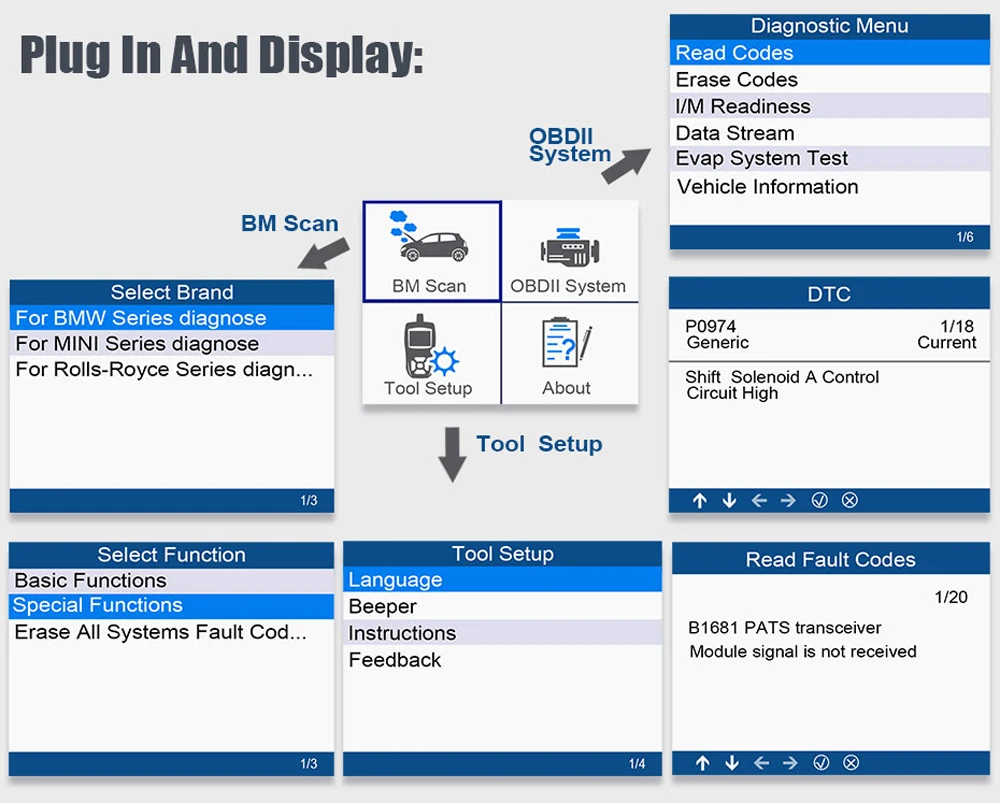Click down arrow in DTC screen

(x=730, y=501)
